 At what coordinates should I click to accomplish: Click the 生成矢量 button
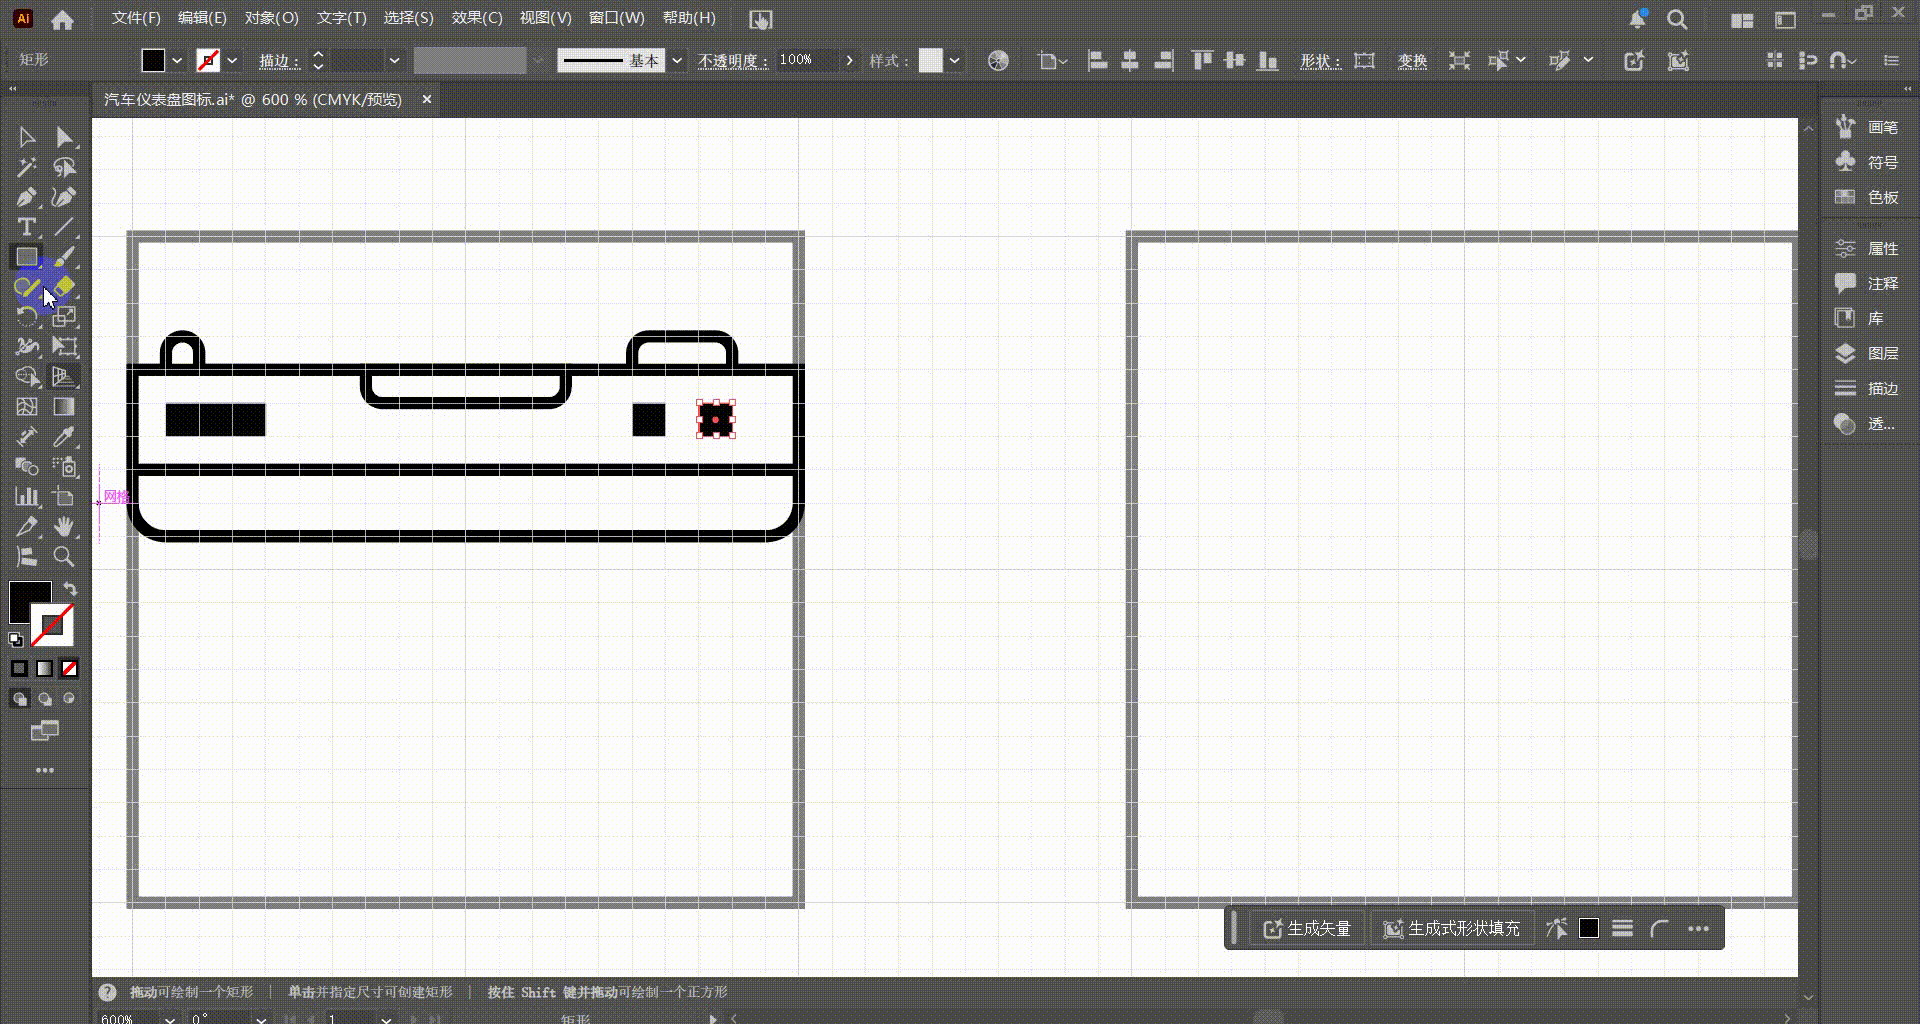pos(1307,929)
